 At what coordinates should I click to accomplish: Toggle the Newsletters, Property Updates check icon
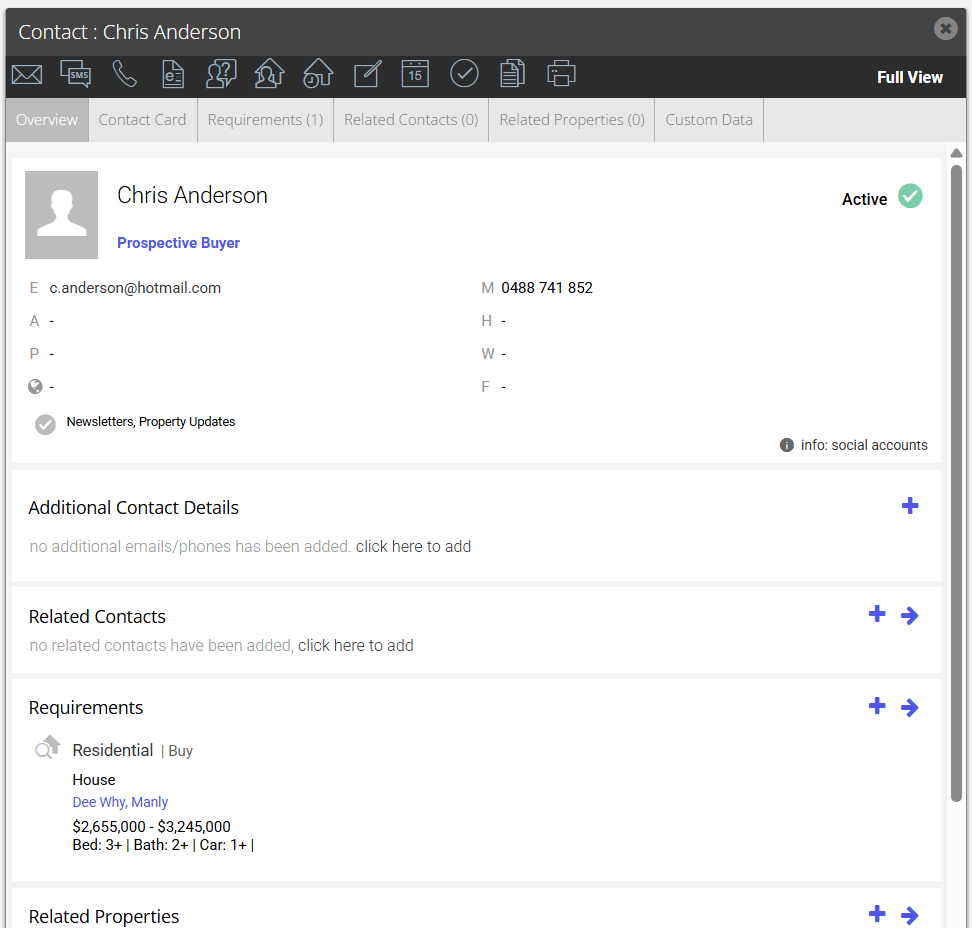[x=45, y=425]
